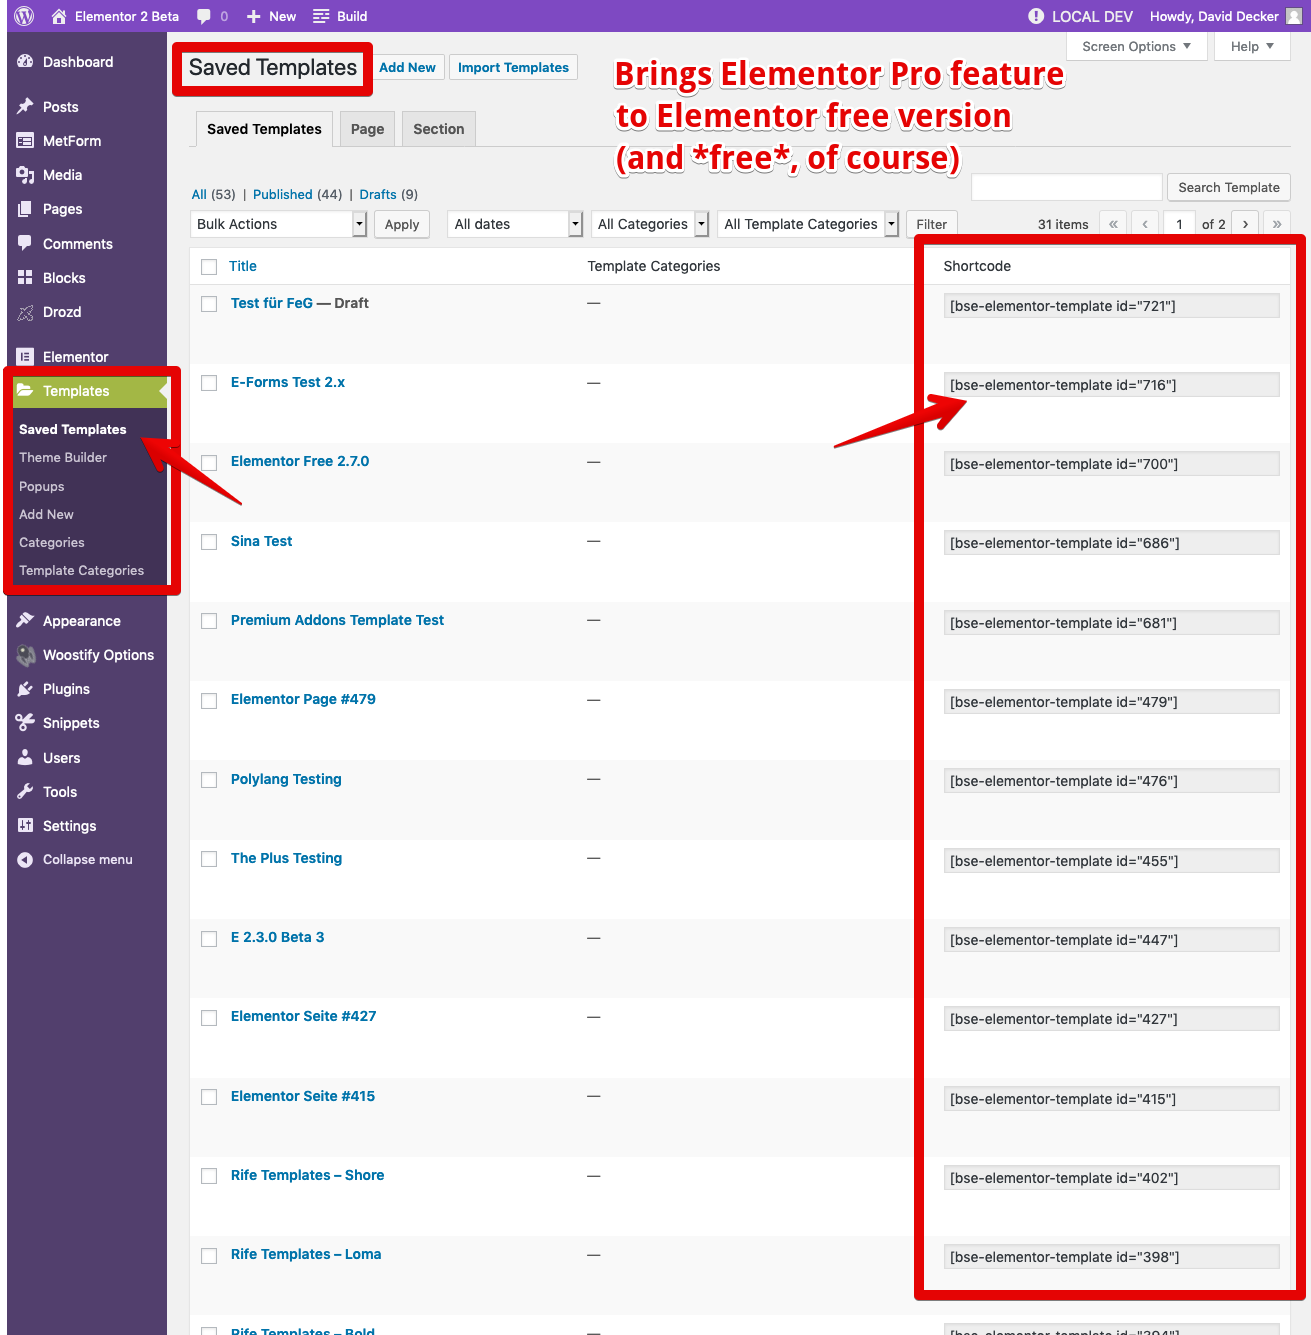Click the Settings sidebar icon
The height and width of the screenshot is (1335, 1311).
tap(25, 826)
